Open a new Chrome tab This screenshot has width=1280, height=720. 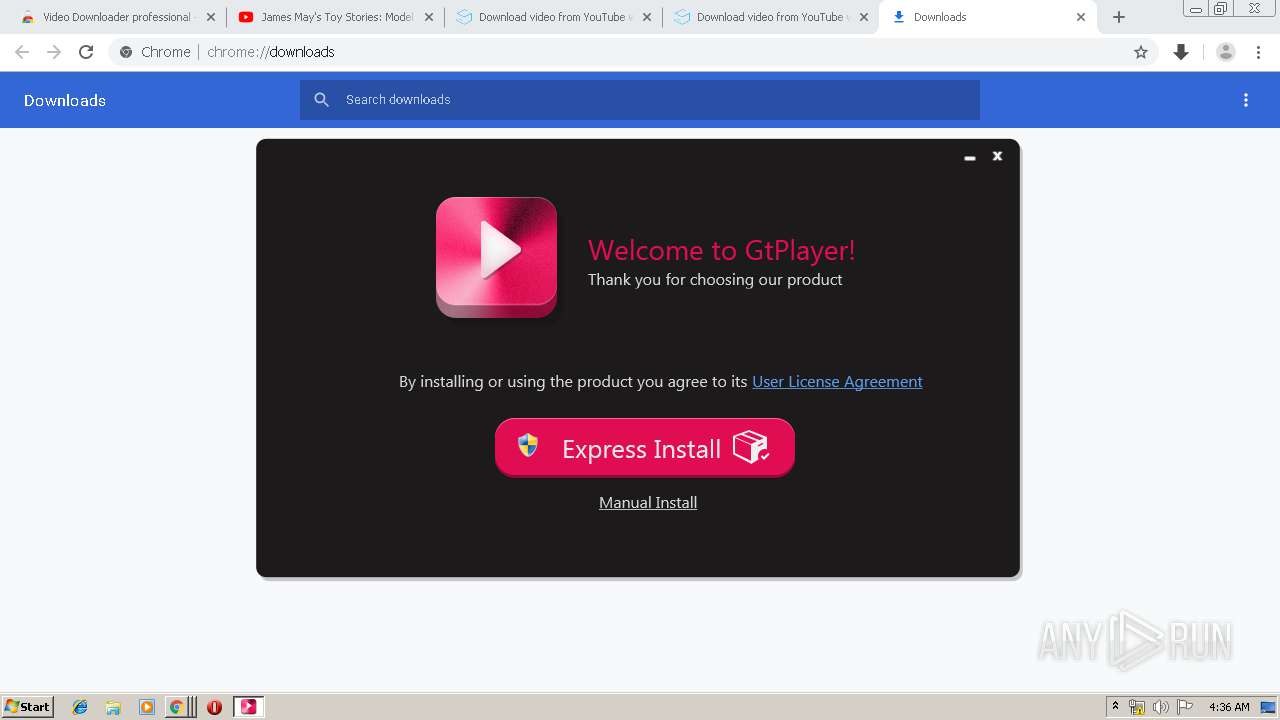[1119, 17]
